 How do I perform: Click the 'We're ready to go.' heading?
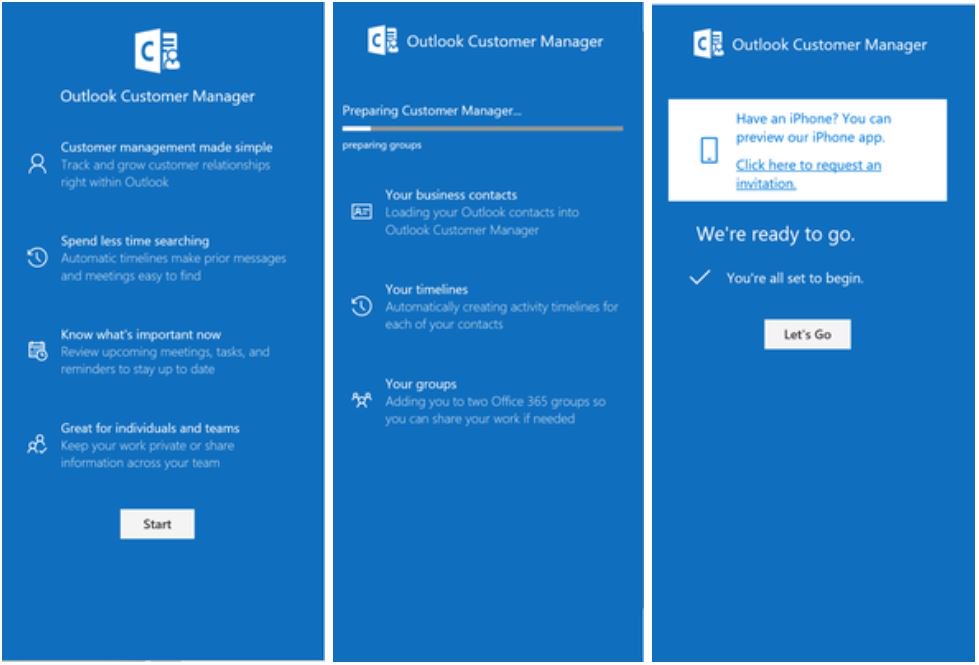(775, 234)
